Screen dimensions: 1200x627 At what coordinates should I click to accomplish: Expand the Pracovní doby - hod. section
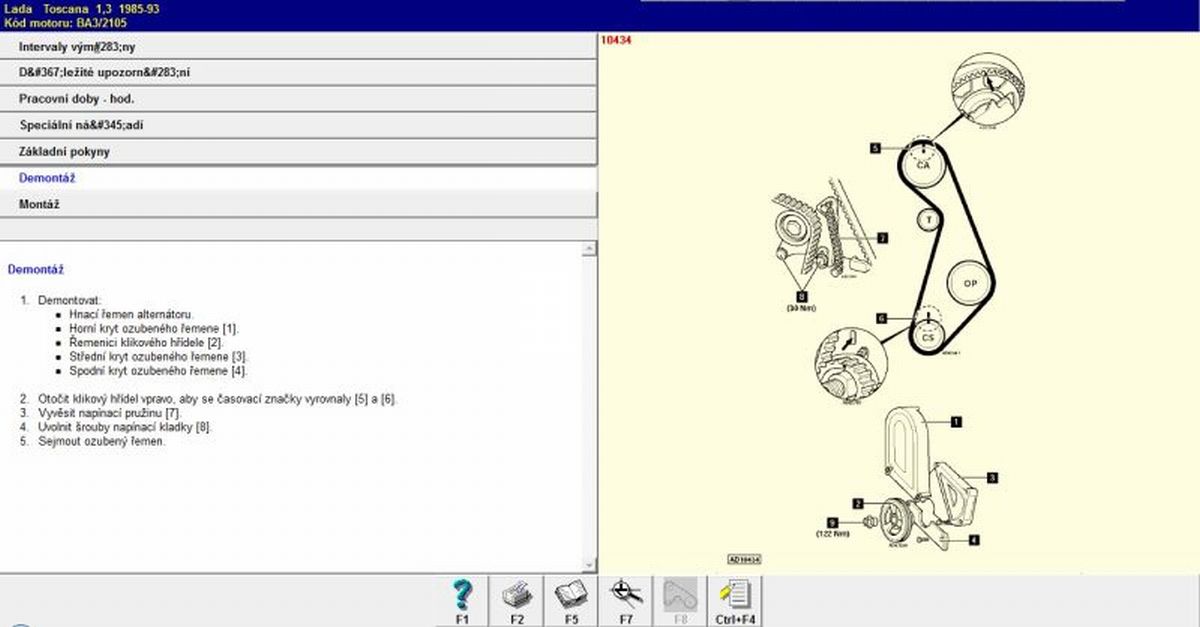(x=298, y=99)
